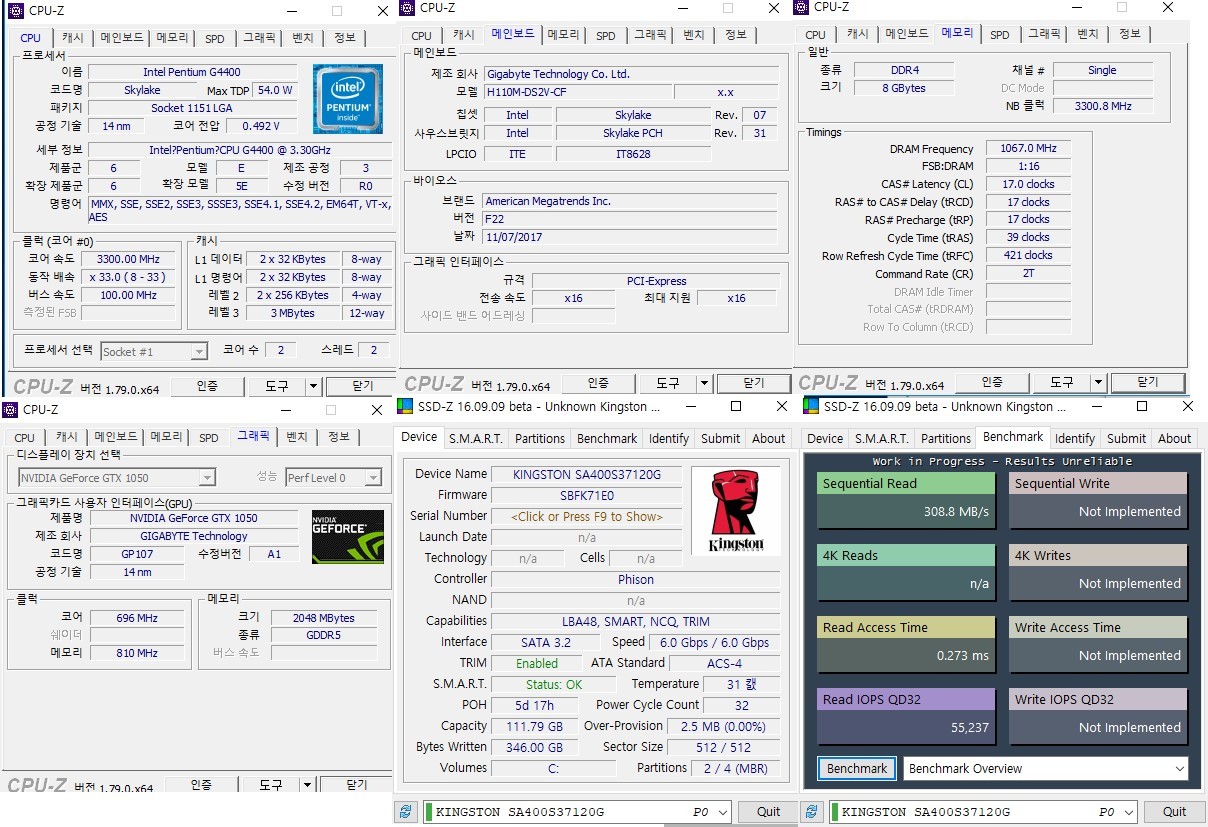
Task: Click the Intel Pentium logo in CPU tab
Action: click(347, 98)
